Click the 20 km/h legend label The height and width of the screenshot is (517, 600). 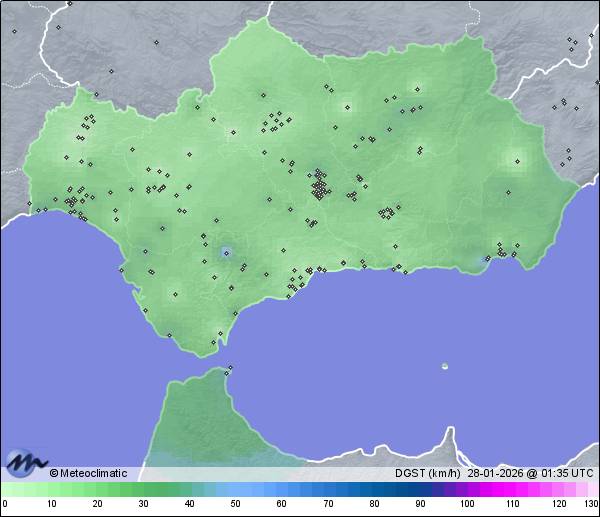[97, 503]
